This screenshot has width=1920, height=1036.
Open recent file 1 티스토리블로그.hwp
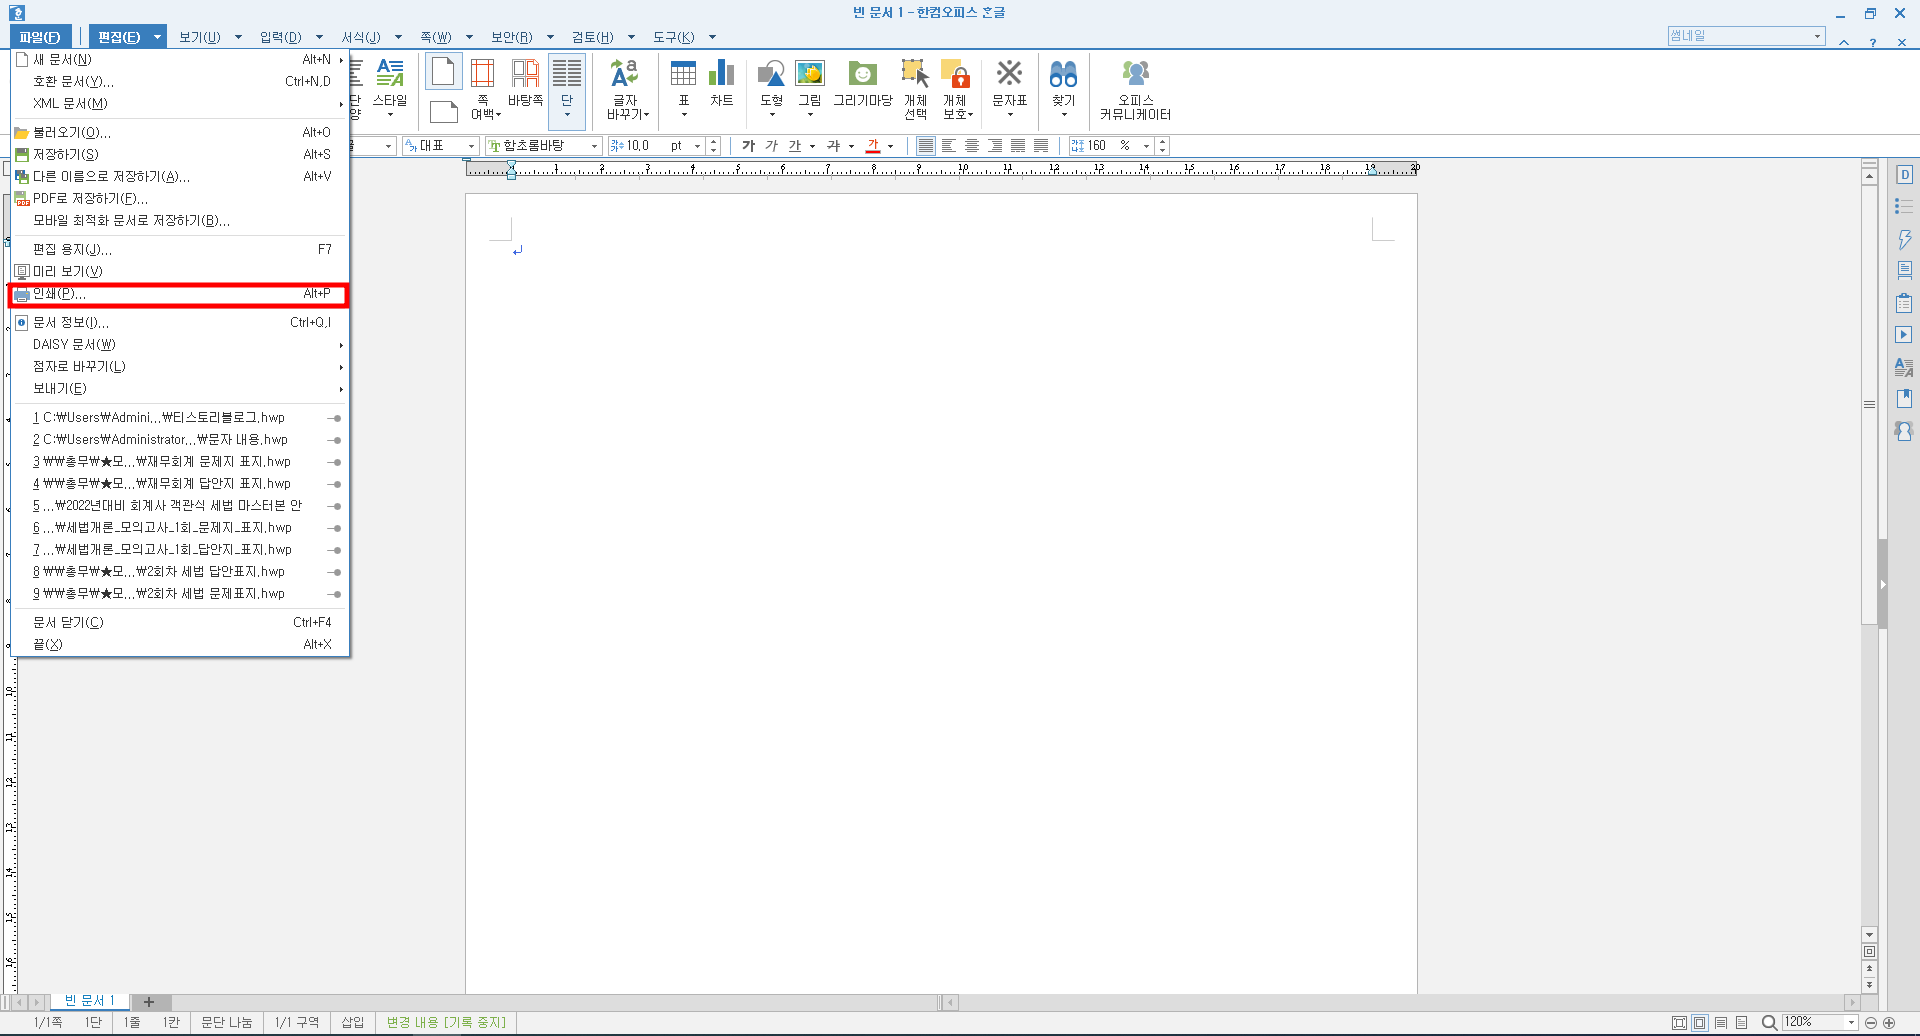coord(179,417)
